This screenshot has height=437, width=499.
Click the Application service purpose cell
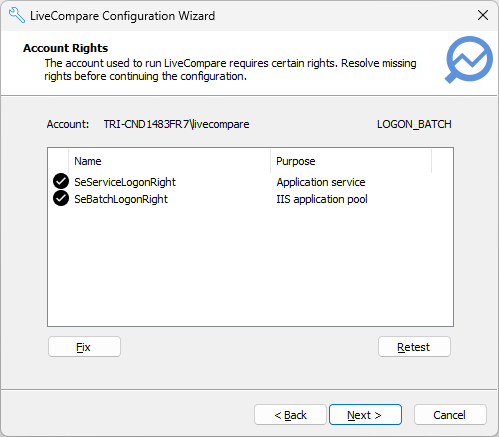[321, 182]
